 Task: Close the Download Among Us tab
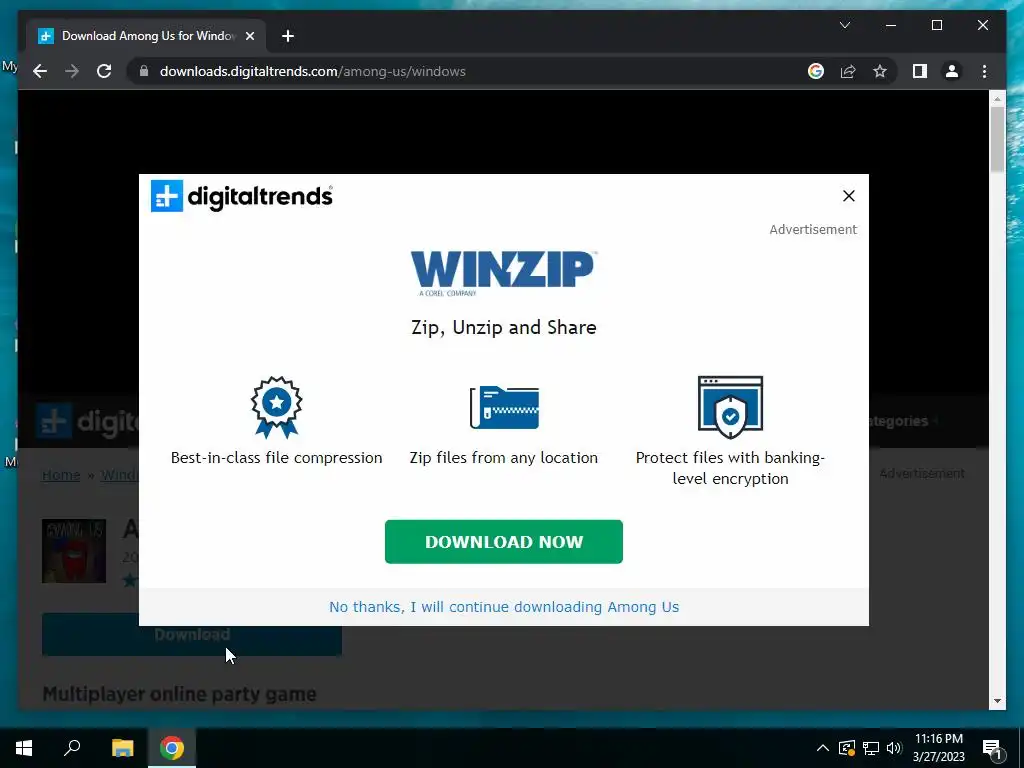[x=249, y=36]
